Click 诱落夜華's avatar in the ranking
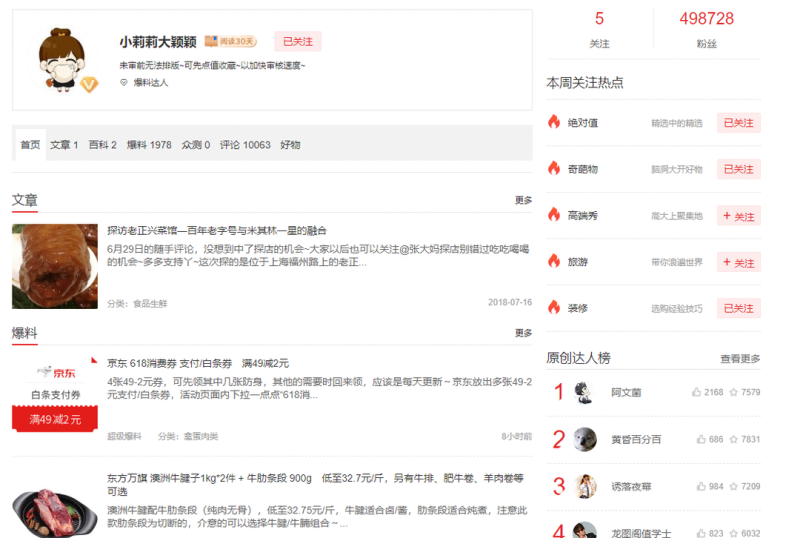This screenshot has height=538, width=800. pyautogui.click(x=585, y=486)
